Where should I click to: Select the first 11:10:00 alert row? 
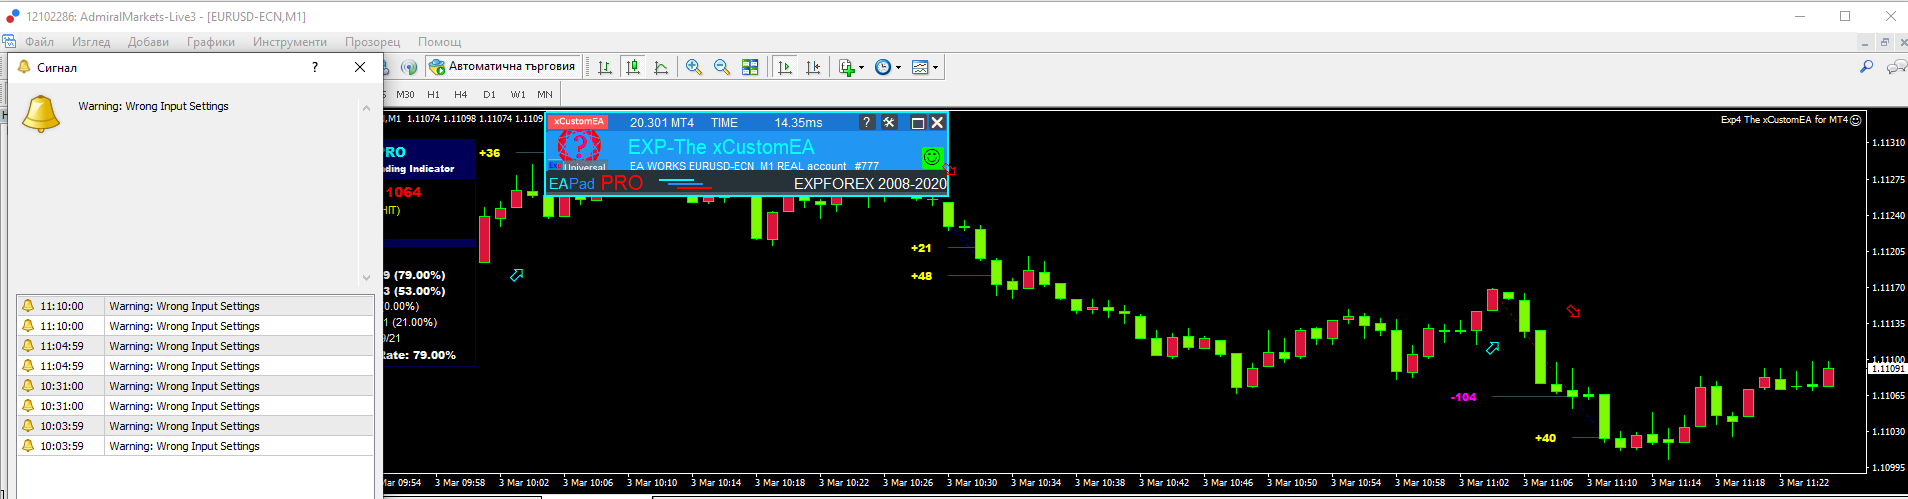point(195,306)
